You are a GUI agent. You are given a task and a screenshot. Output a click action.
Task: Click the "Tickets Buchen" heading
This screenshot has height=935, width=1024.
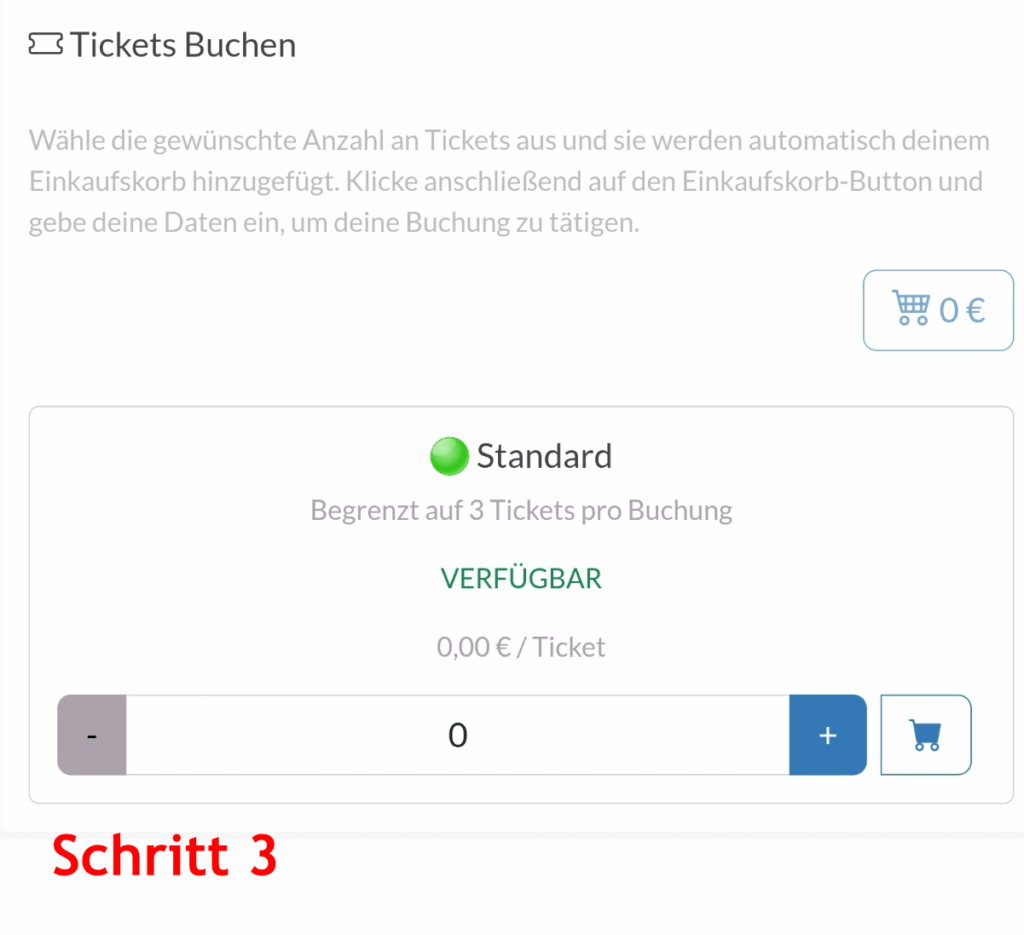183,45
